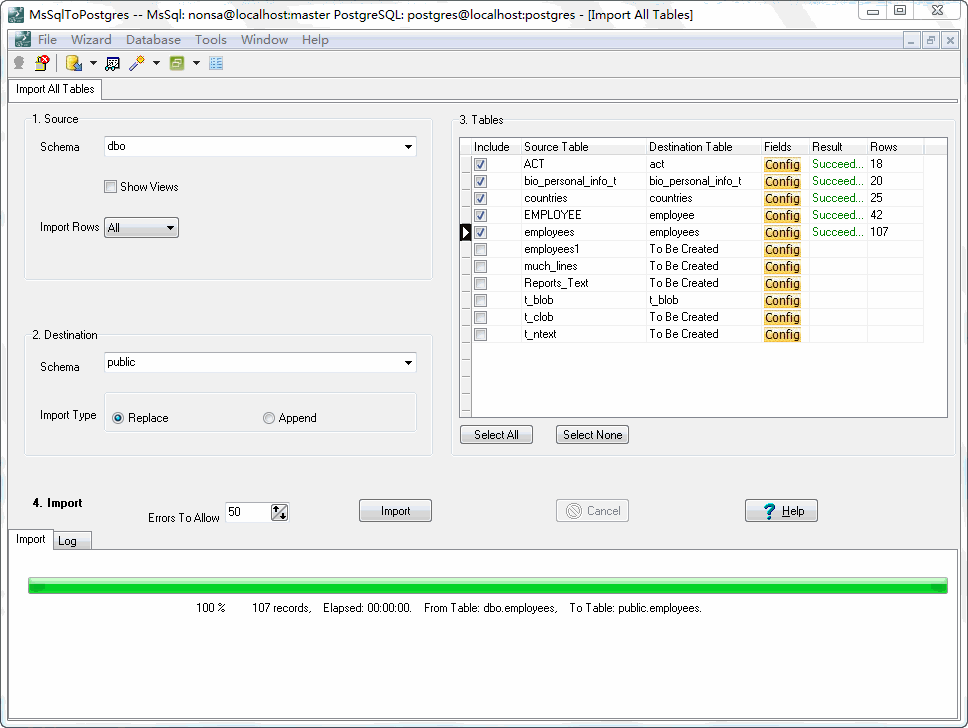Click the much_lines source table cell
Viewport: 968px width, 728px height.
[x=583, y=266]
